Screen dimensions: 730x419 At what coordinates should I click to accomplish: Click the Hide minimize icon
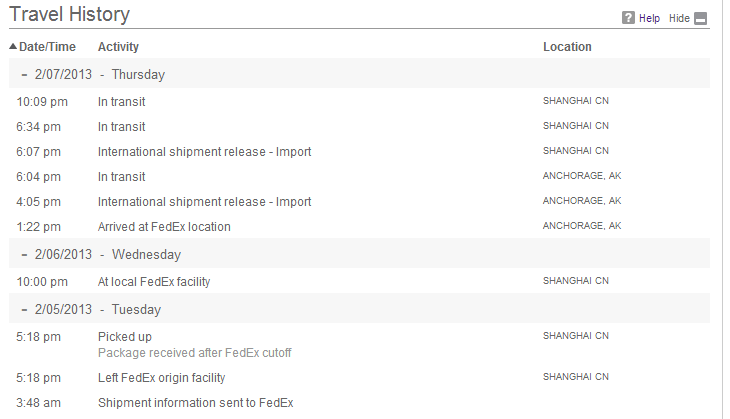tap(700, 18)
